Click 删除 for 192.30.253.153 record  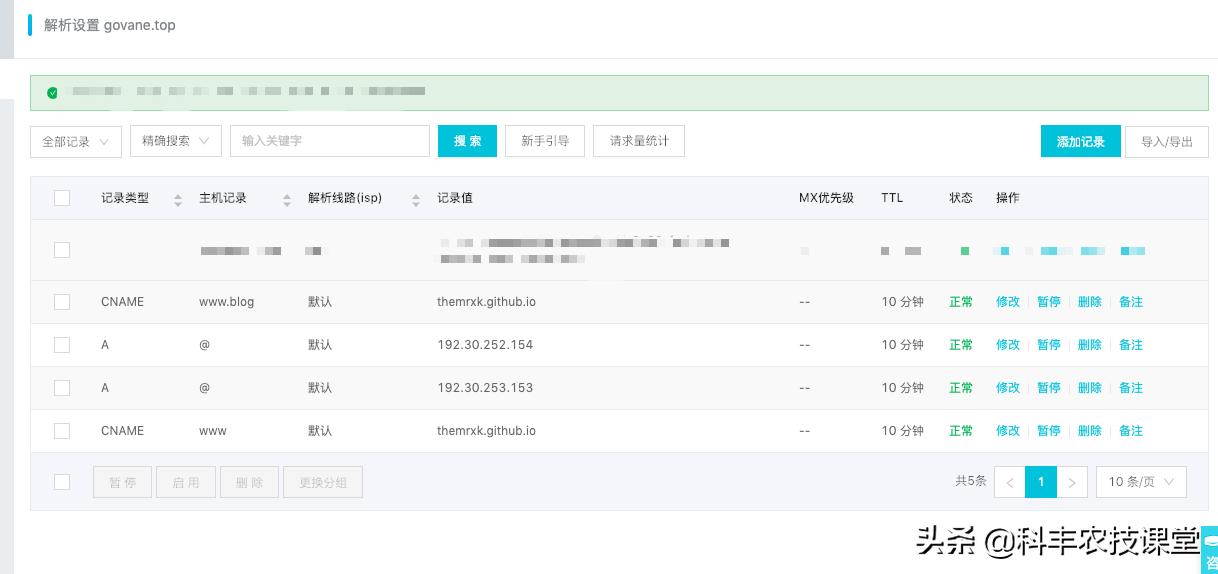click(1090, 388)
